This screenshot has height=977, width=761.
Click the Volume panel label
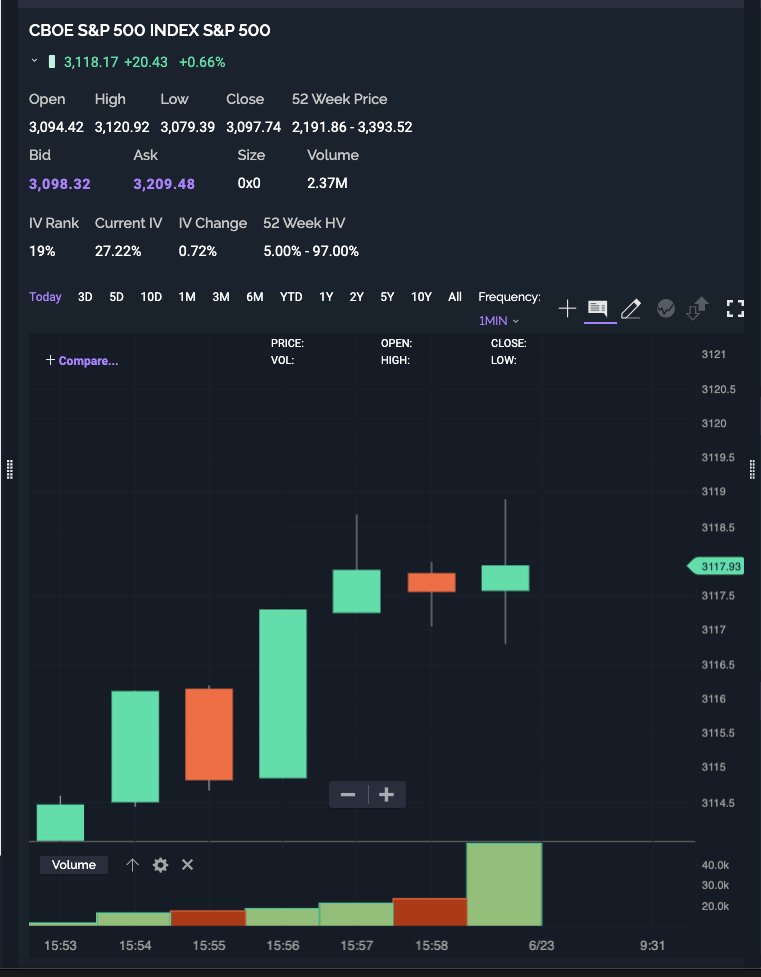point(74,865)
